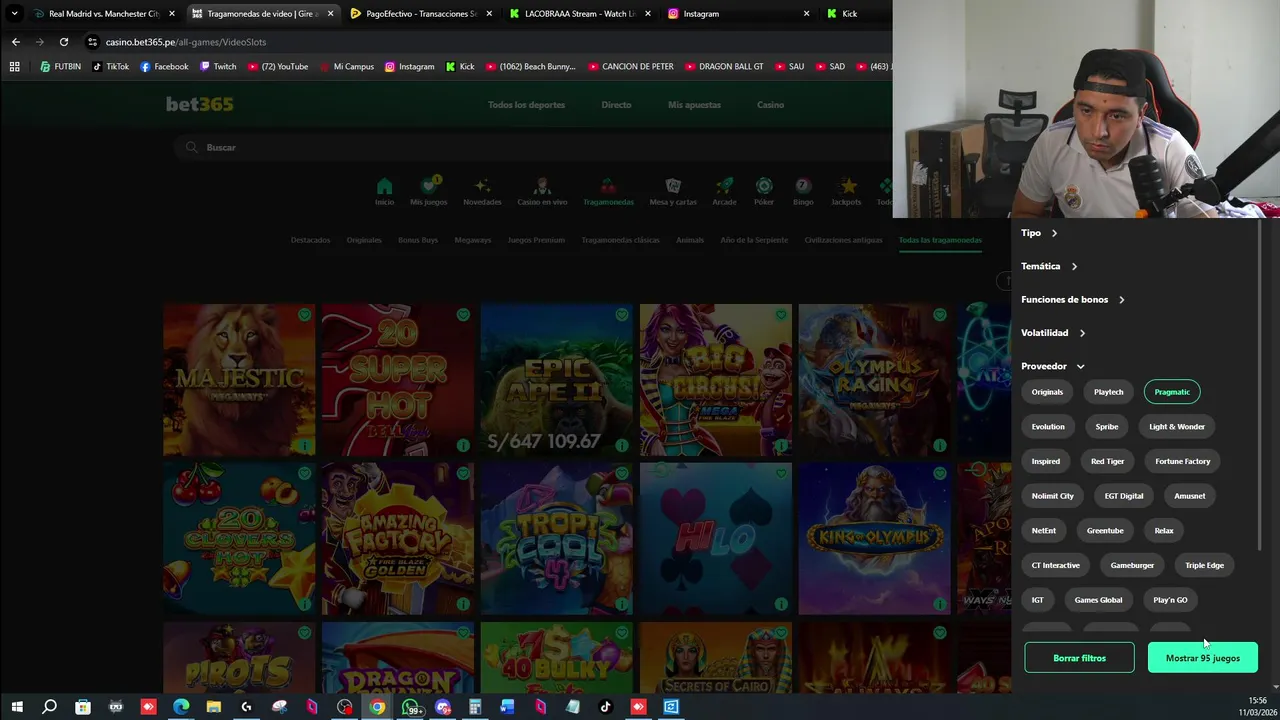Open the Arcade rocket icon
This screenshot has width=1280, height=720.
724,187
